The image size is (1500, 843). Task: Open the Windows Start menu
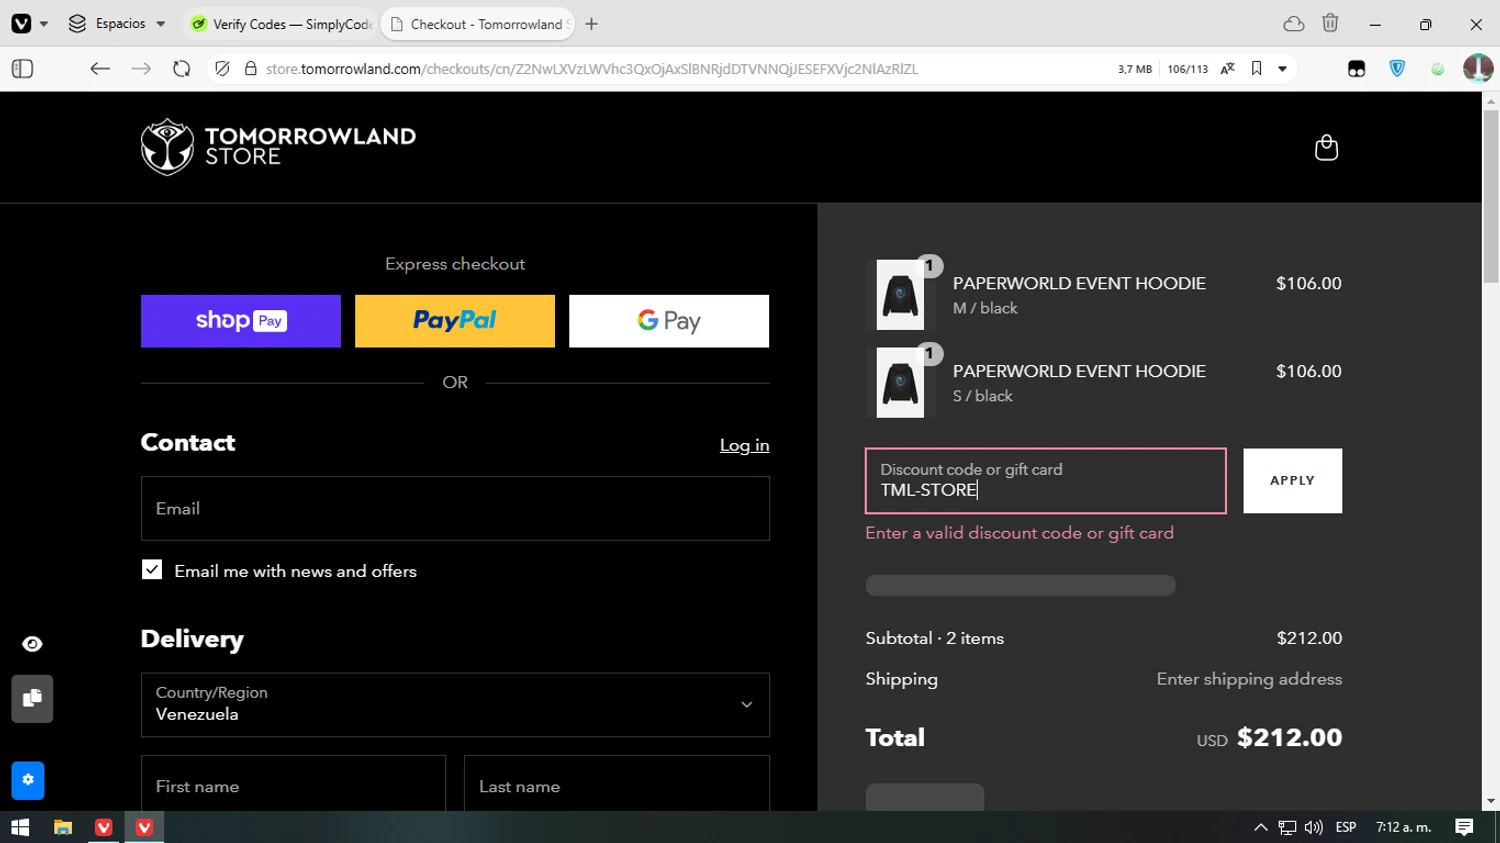[x=20, y=827]
